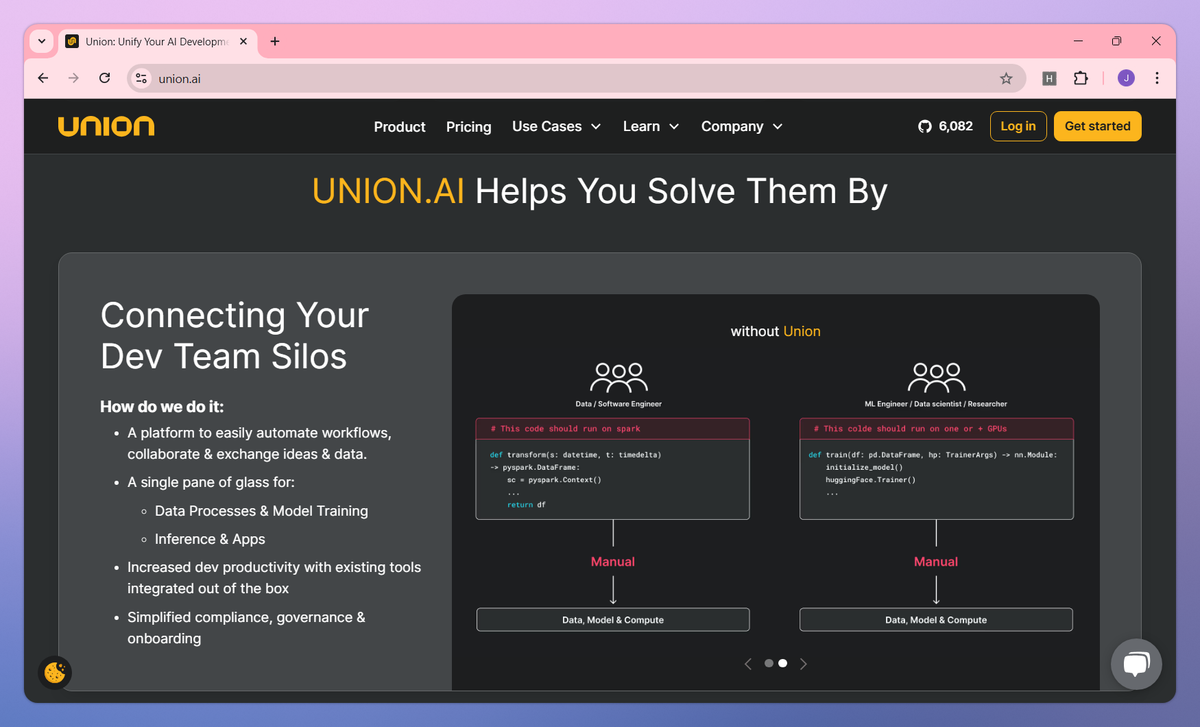Reload the page with the refresh icon
The image size is (1200, 727).
pos(104,77)
